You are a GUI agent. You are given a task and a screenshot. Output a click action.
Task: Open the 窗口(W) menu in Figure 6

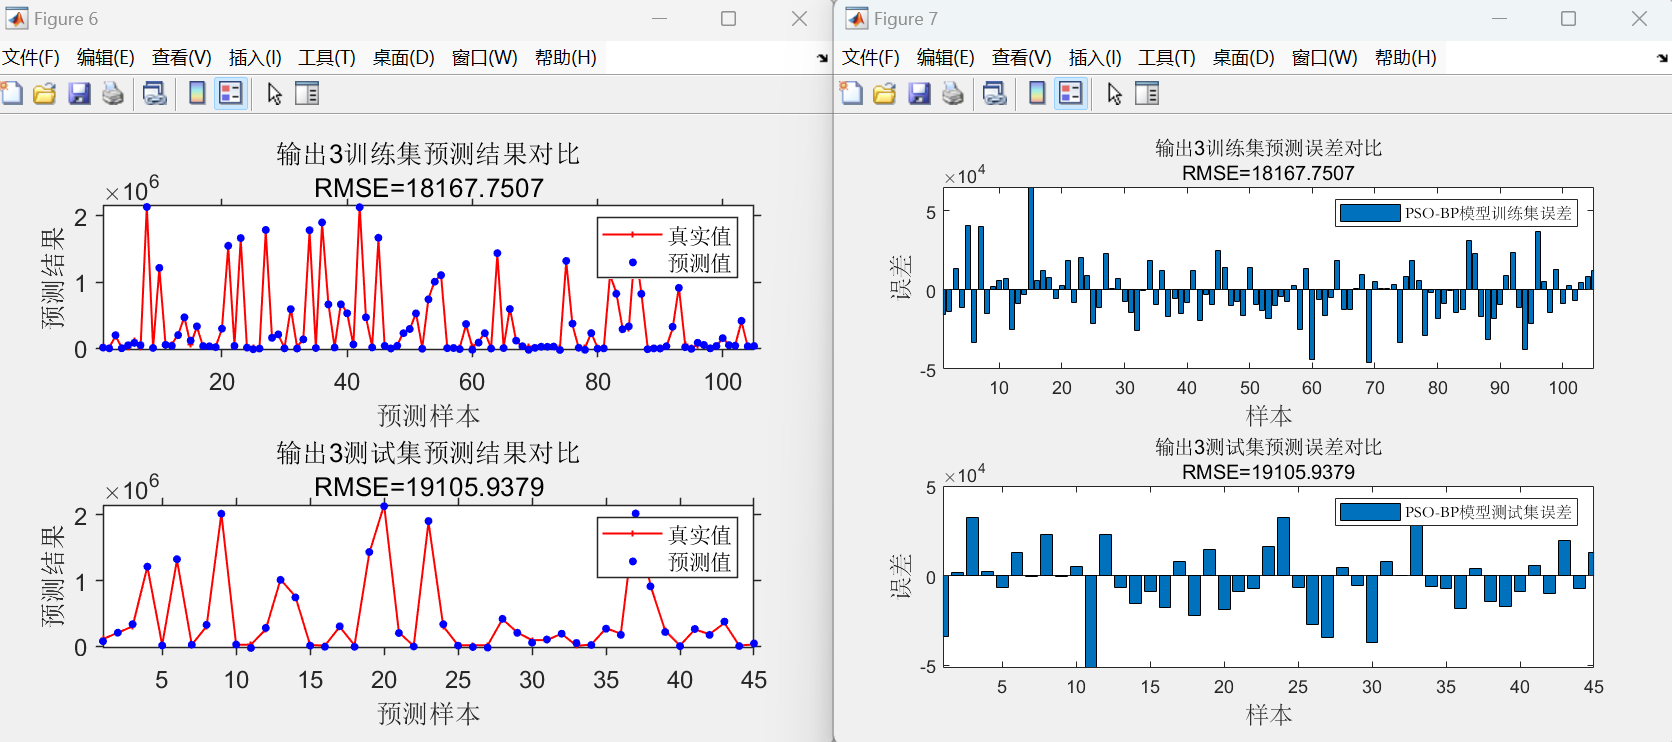point(485,58)
